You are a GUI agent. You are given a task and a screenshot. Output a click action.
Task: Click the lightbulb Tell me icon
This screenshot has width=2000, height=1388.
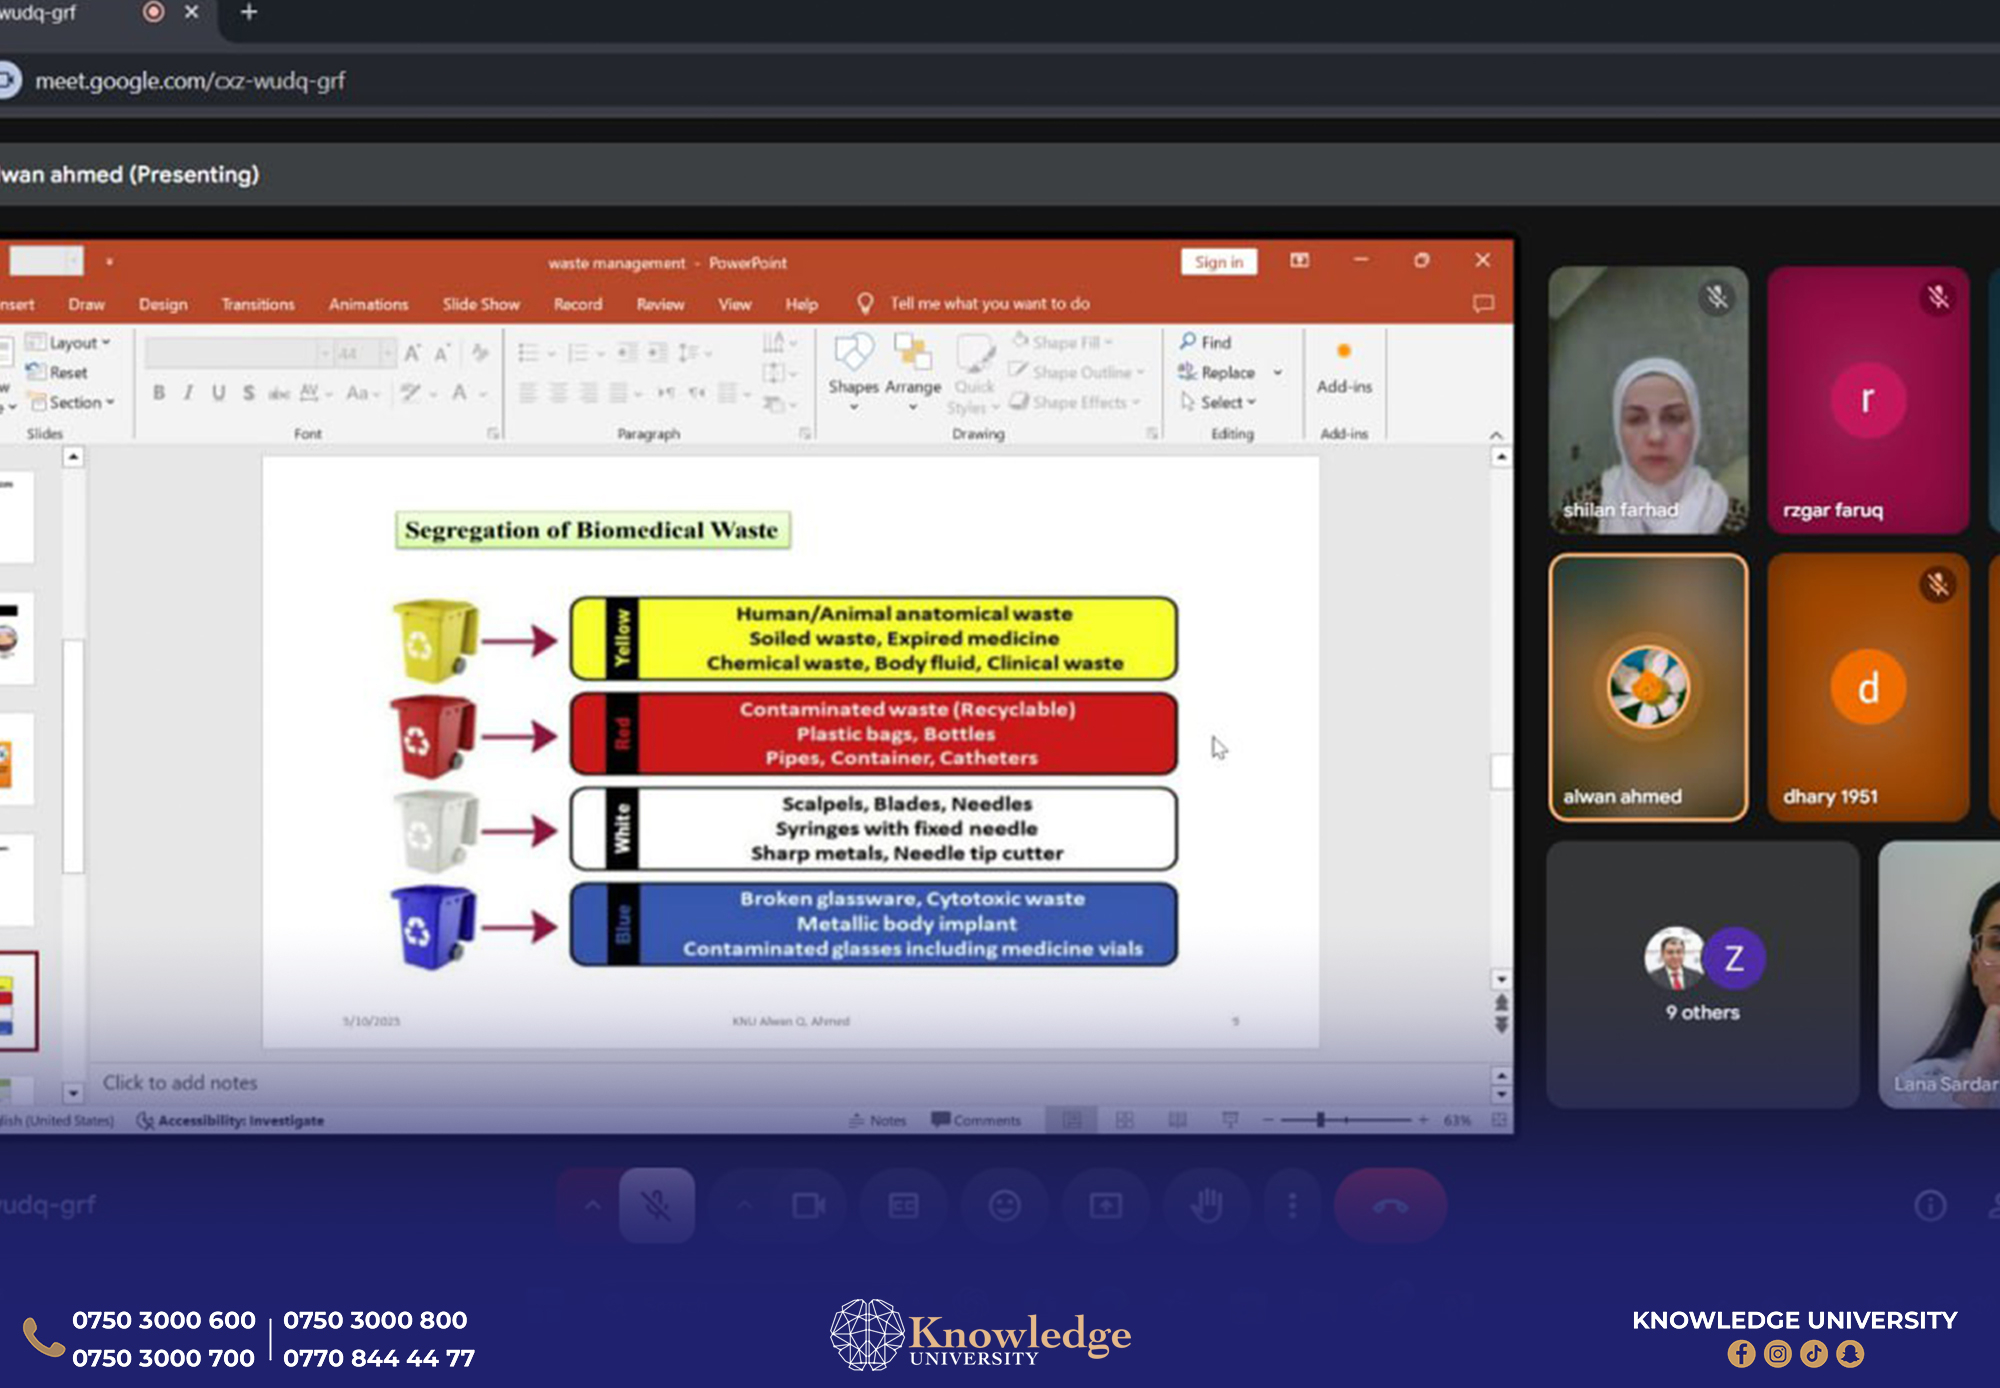865,303
